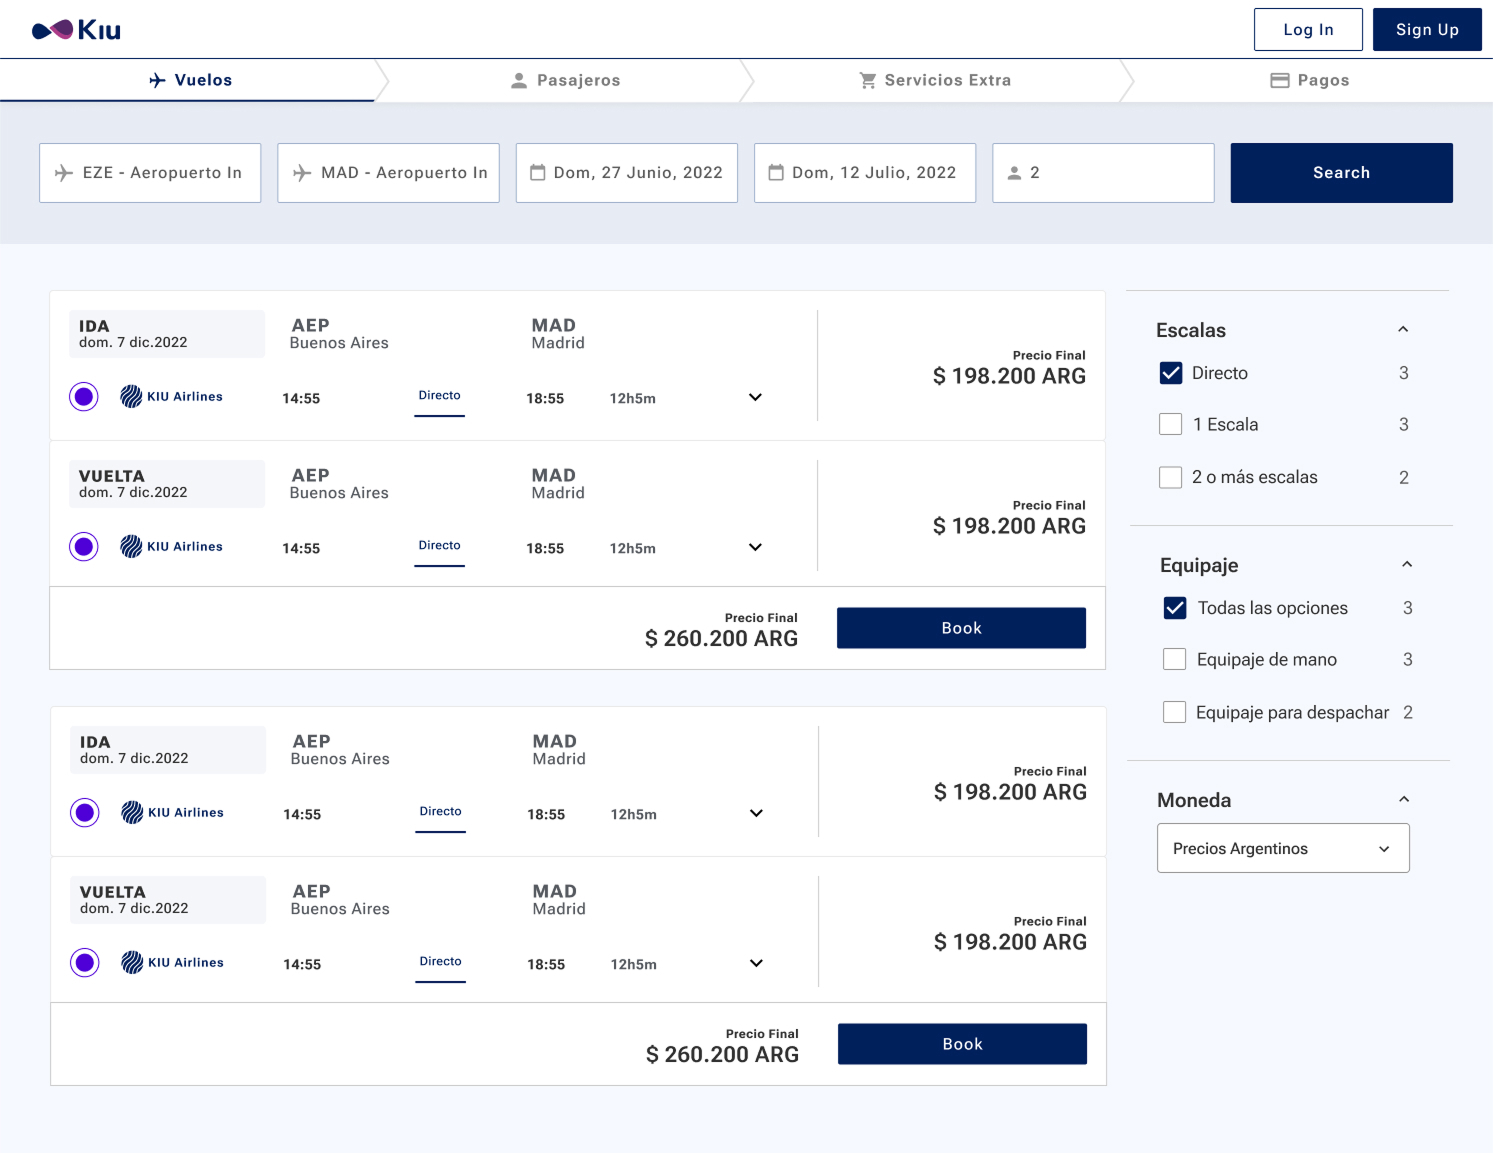Check the Equipaje de mano option
This screenshot has width=1493, height=1153.
[x=1175, y=659]
